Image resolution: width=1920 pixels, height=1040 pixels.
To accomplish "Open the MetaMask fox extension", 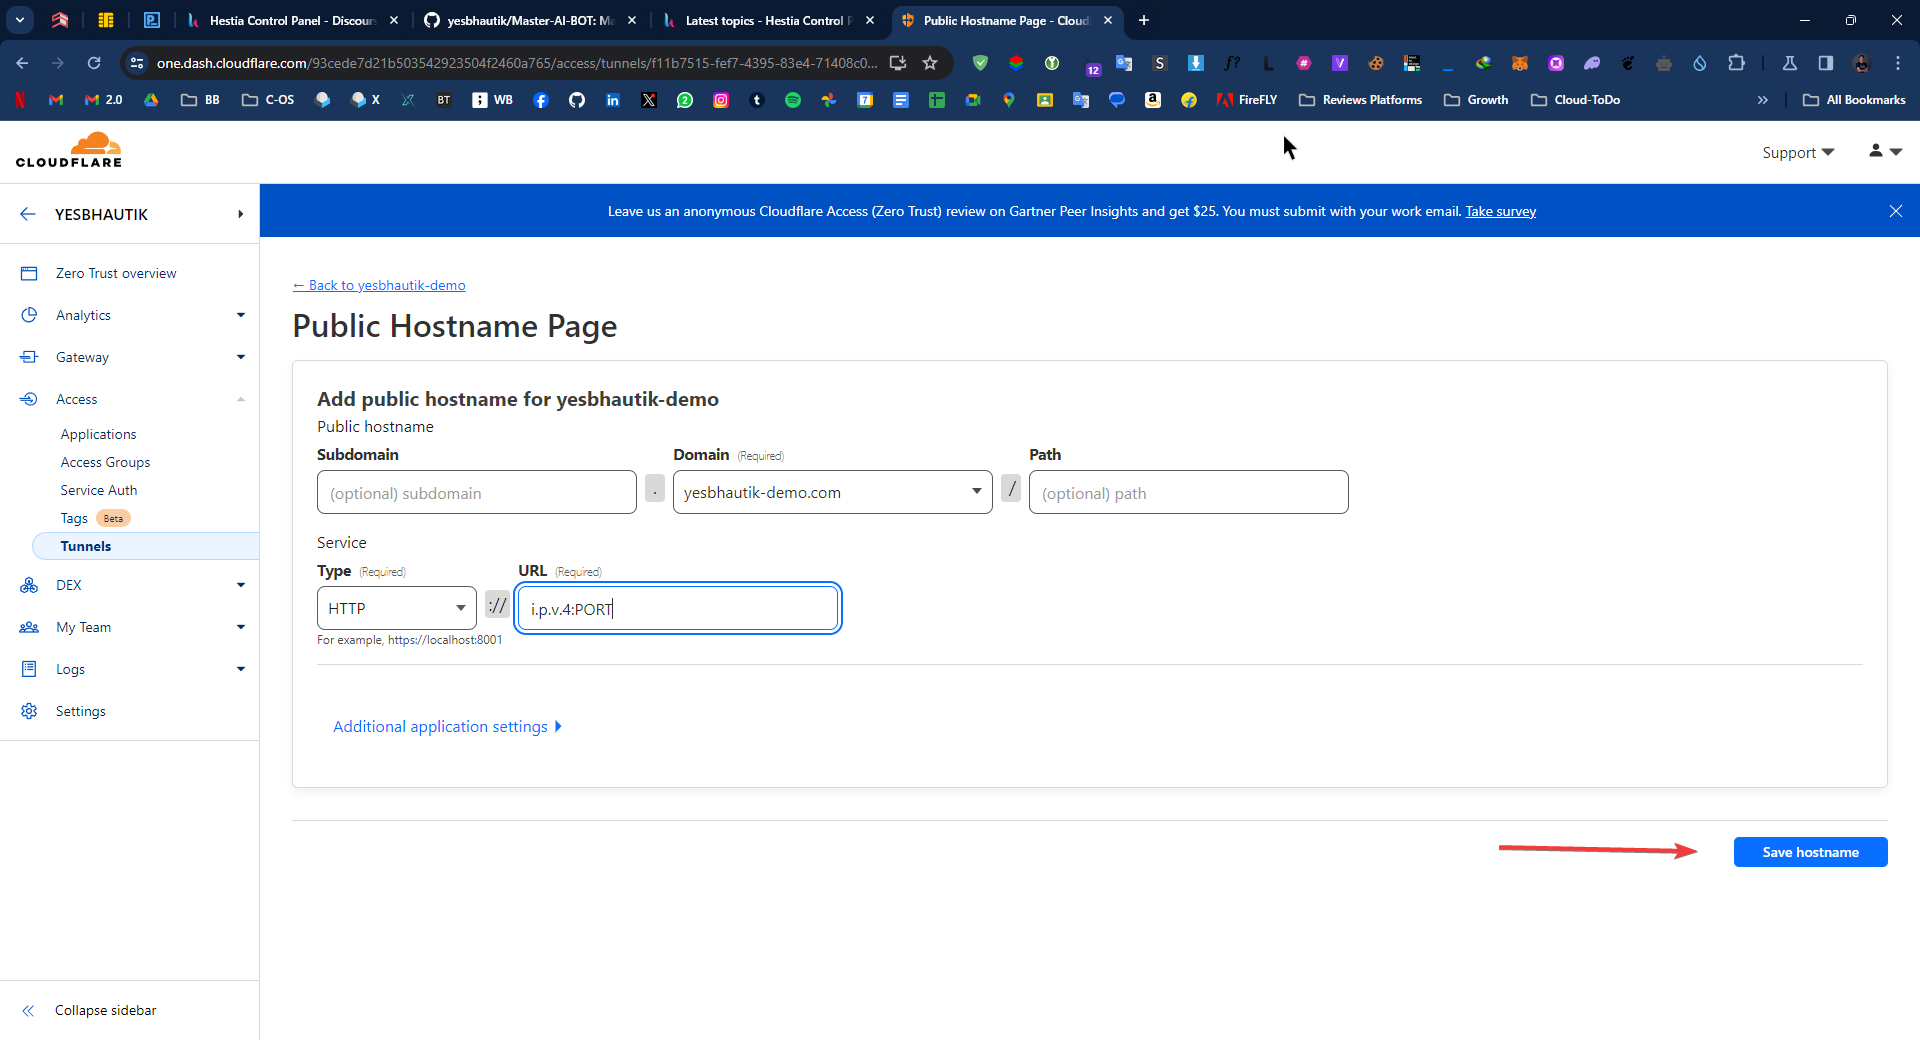I will pos(1520,63).
